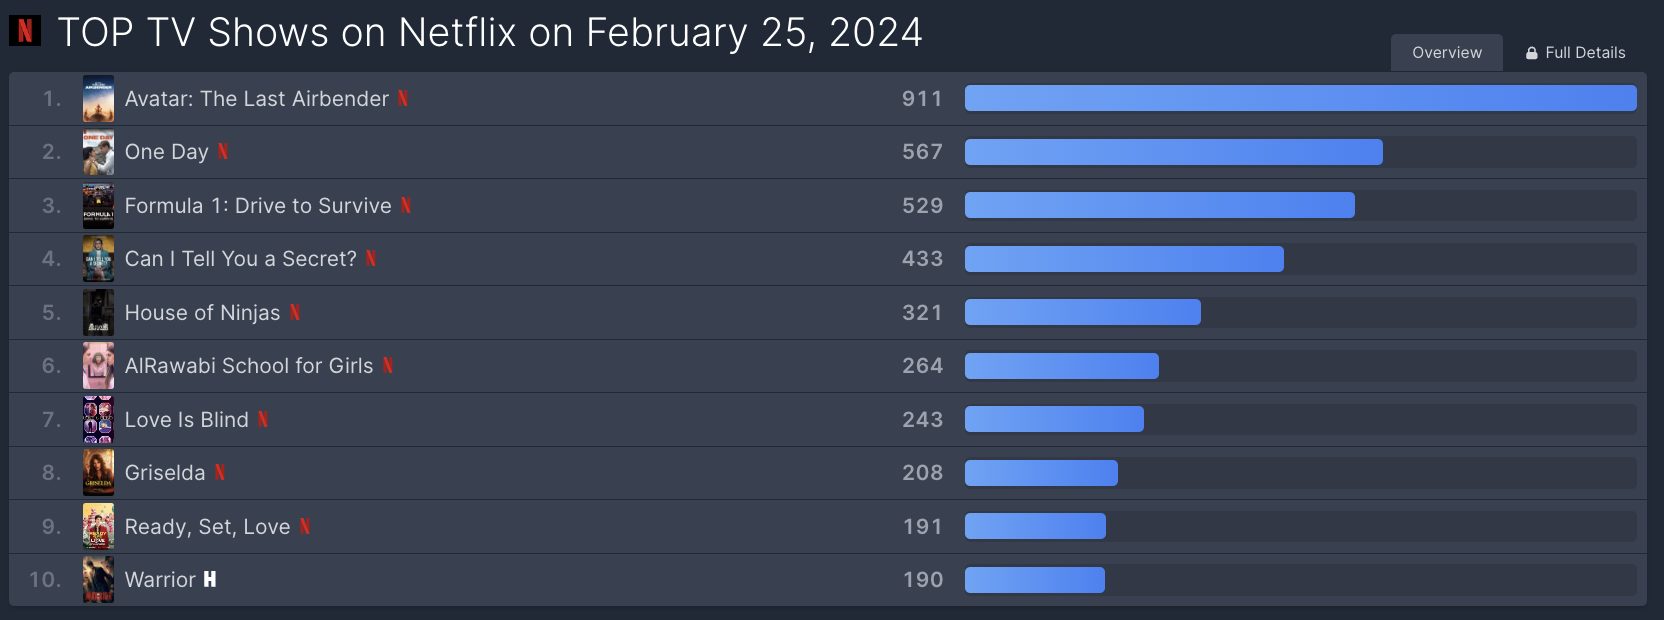
Task: Open the Love Is Blind title link
Action: 187,419
